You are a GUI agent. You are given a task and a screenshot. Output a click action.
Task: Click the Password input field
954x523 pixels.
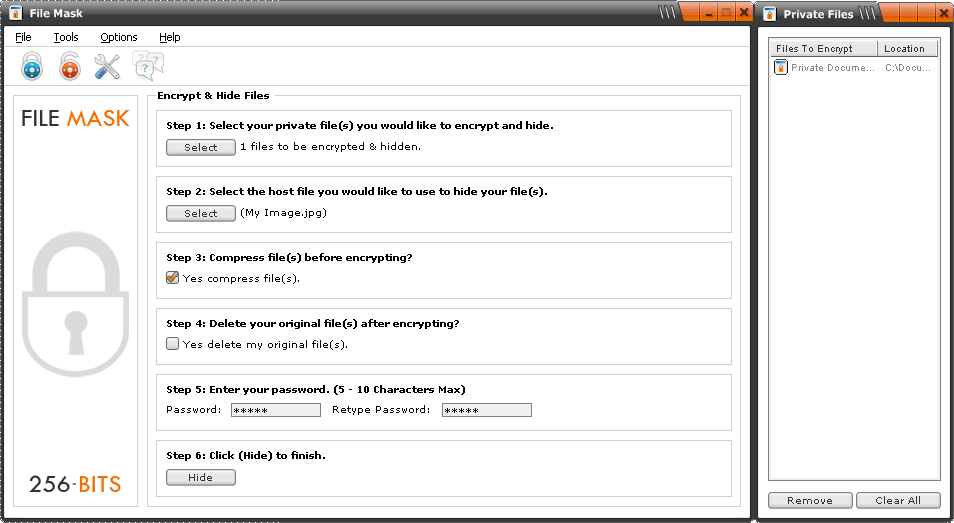[276, 410]
